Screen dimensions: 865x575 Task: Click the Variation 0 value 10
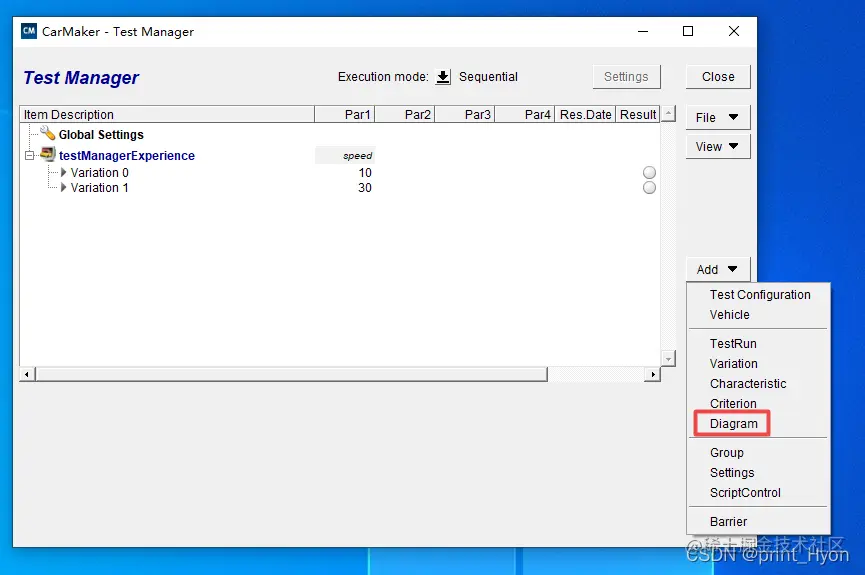pyautogui.click(x=365, y=173)
